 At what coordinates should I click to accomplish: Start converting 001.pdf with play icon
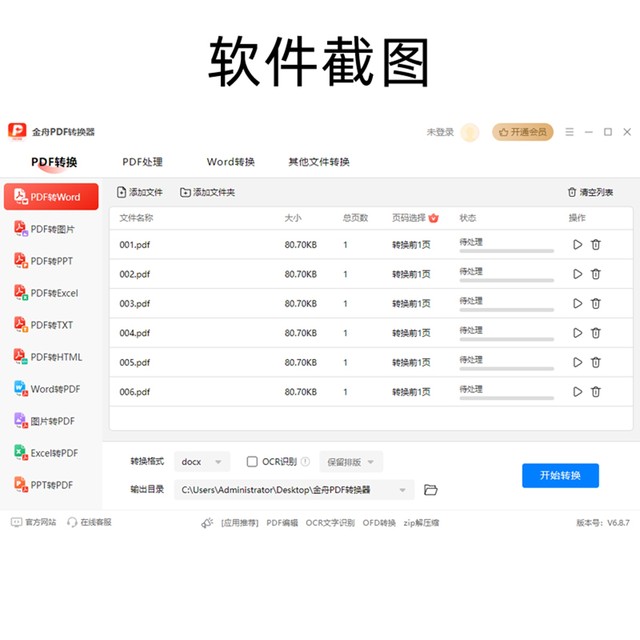(x=577, y=244)
